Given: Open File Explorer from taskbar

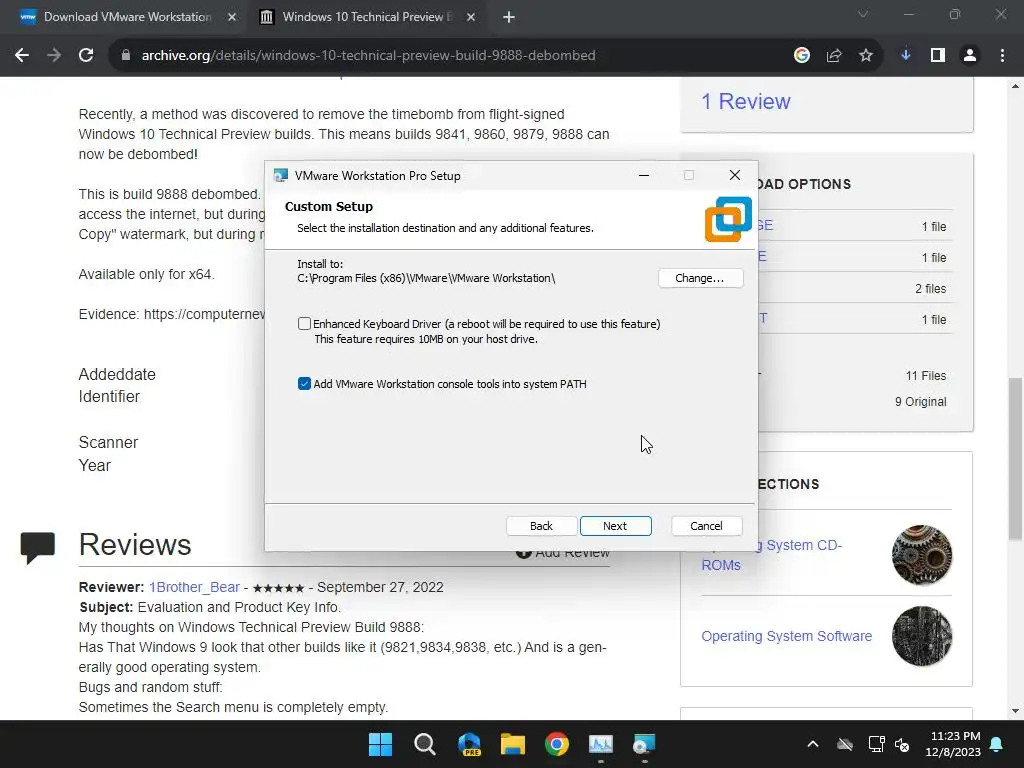Looking at the screenshot, I should pyautogui.click(x=513, y=744).
